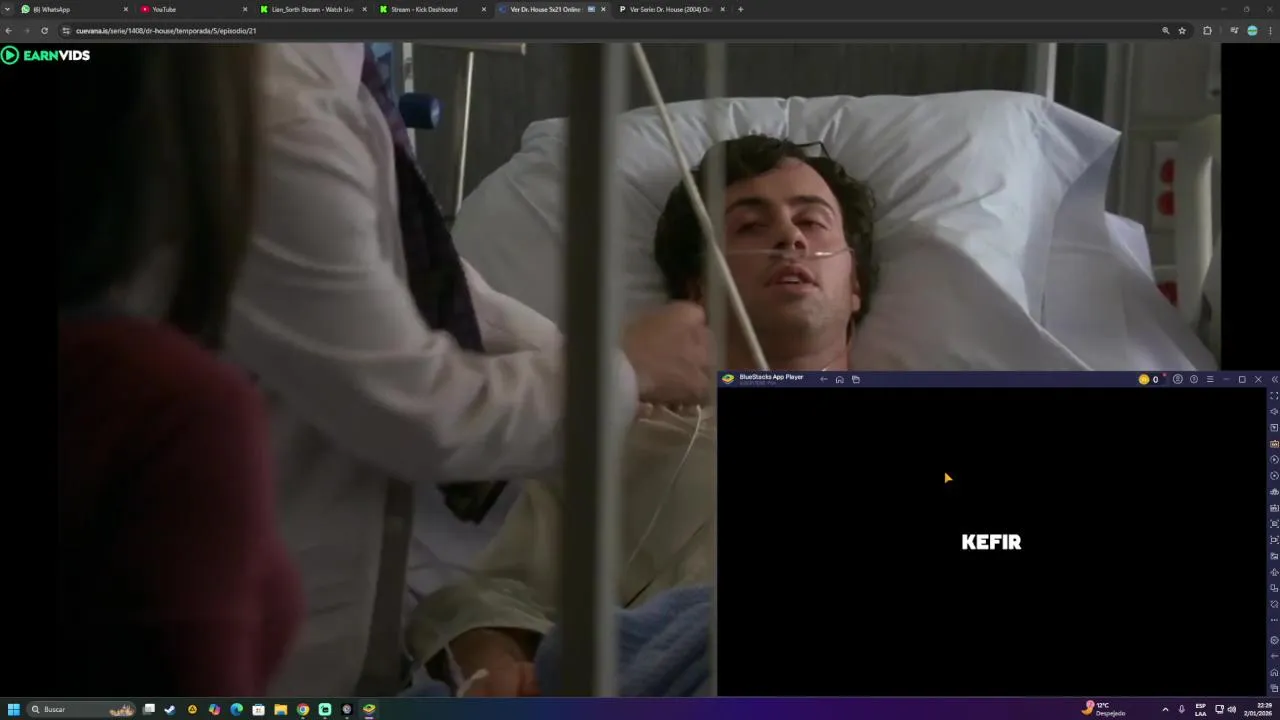
Task: Open the BlueStacks media folder icon in sidebar
Action: click(1274, 556)
